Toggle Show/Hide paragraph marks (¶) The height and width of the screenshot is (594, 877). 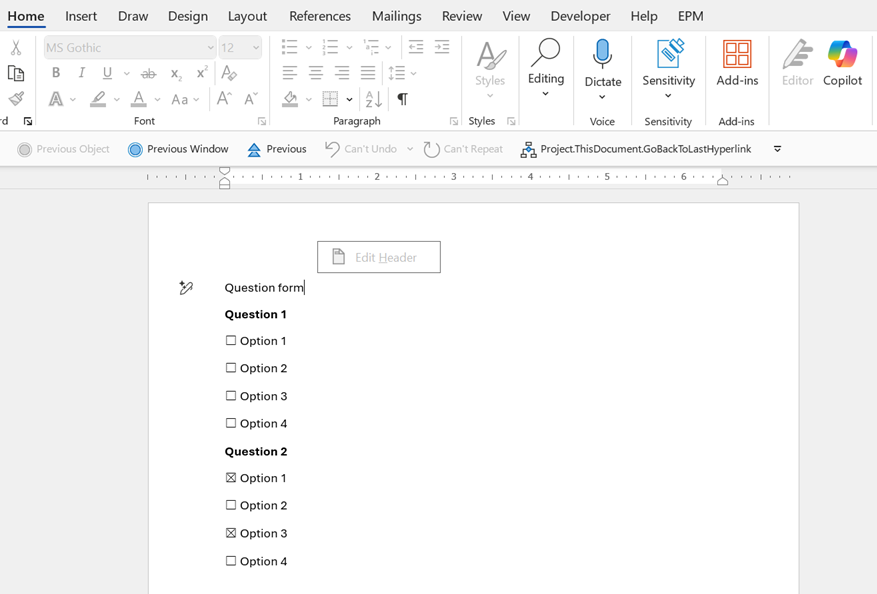pos(402,99)
